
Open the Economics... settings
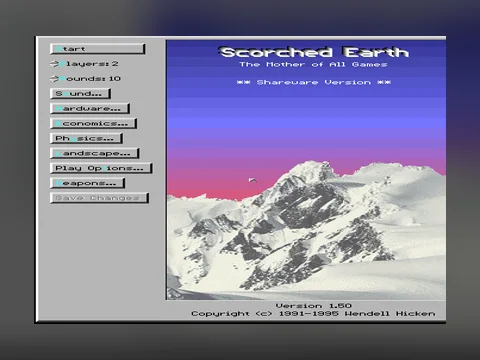pos(93,123)
